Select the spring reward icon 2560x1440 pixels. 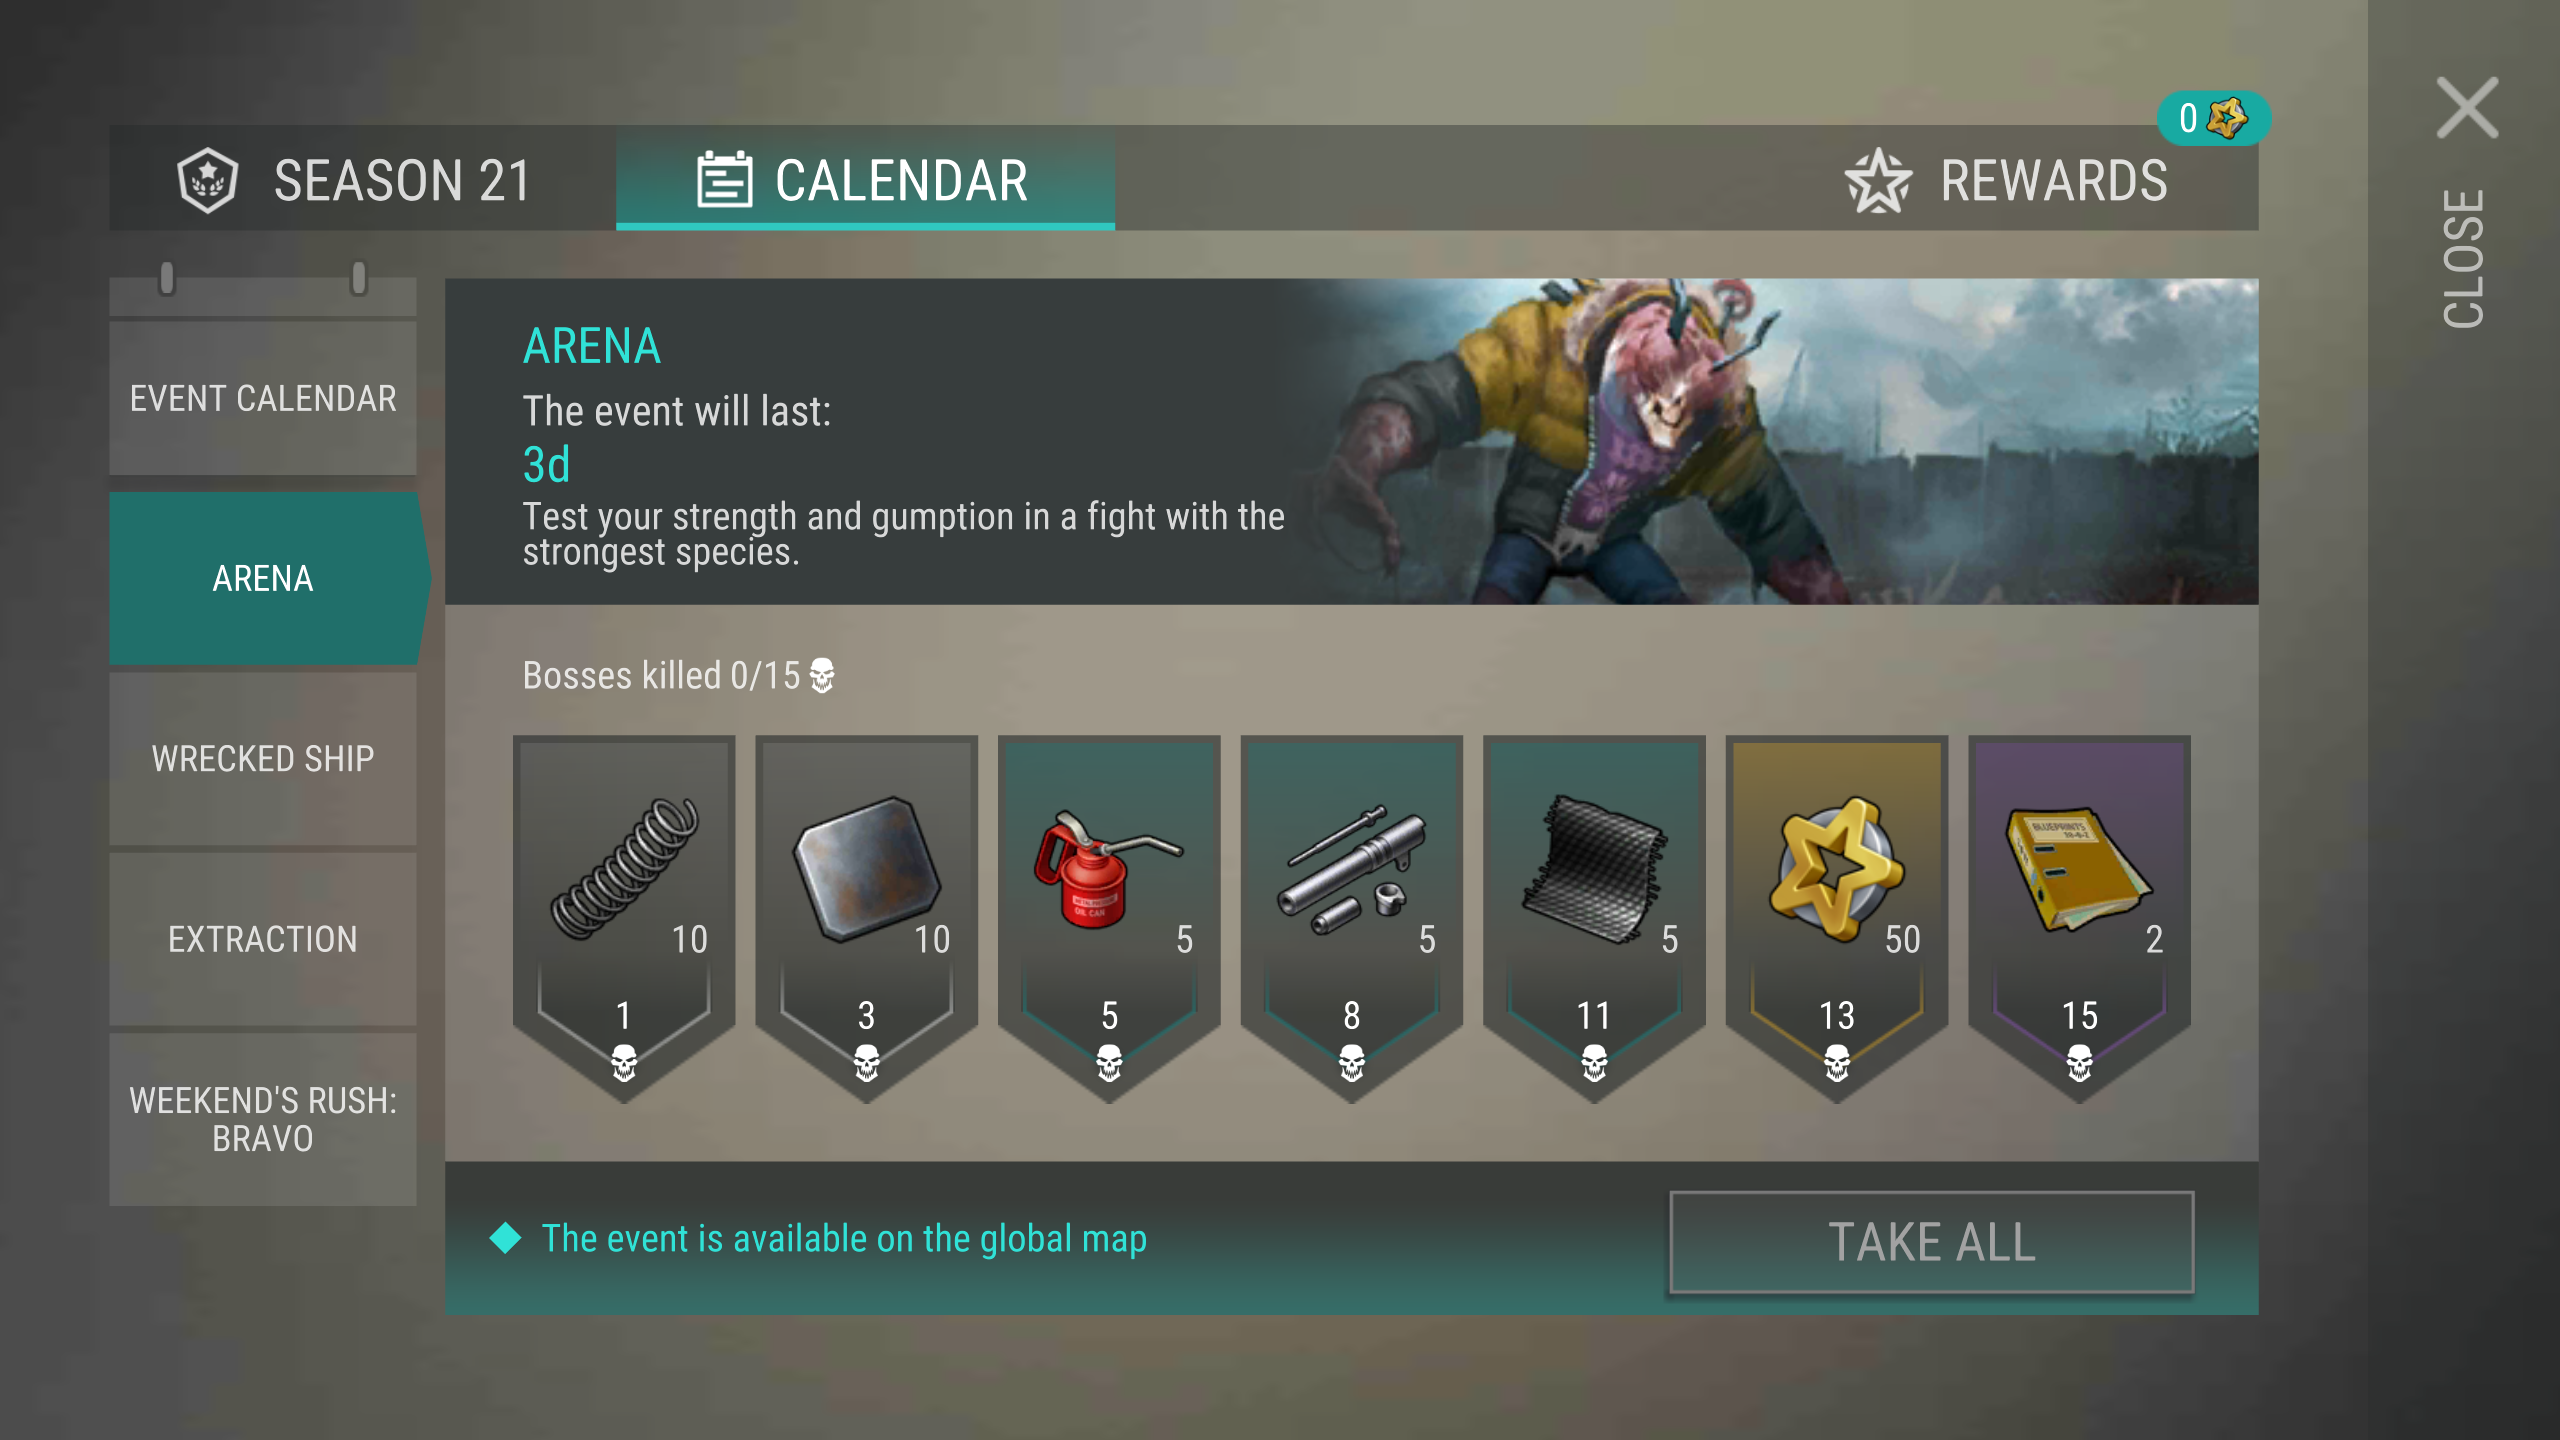[x=624, y=868]
